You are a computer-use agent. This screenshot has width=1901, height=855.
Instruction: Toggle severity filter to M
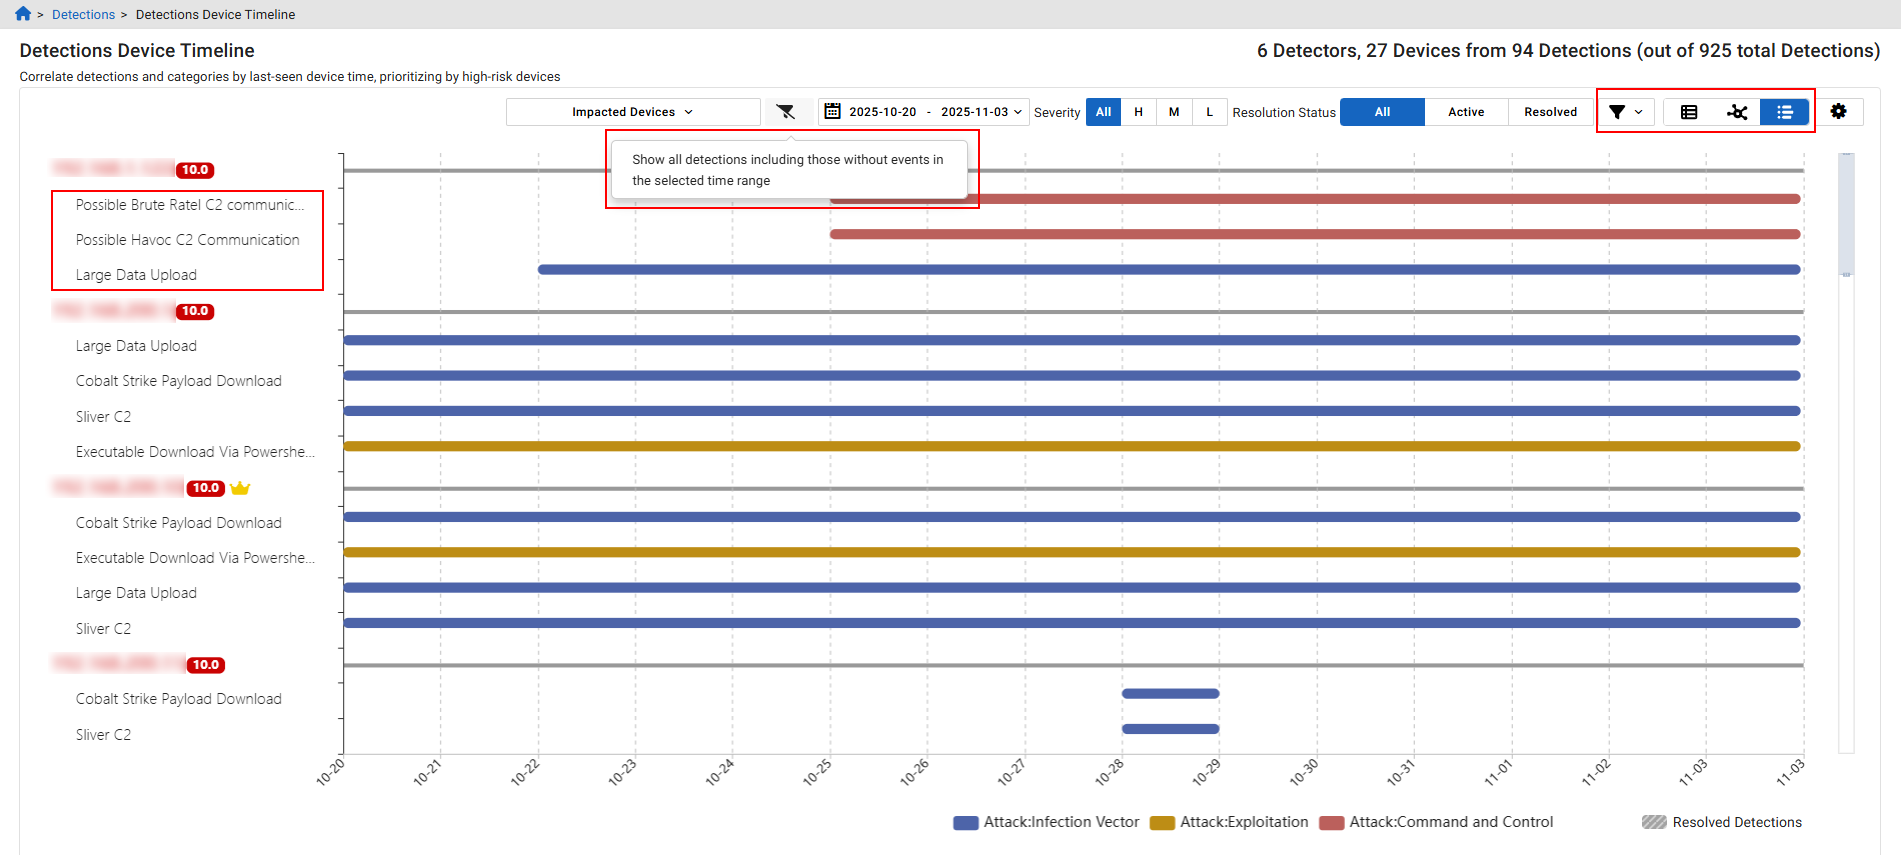pos(1174,112)
